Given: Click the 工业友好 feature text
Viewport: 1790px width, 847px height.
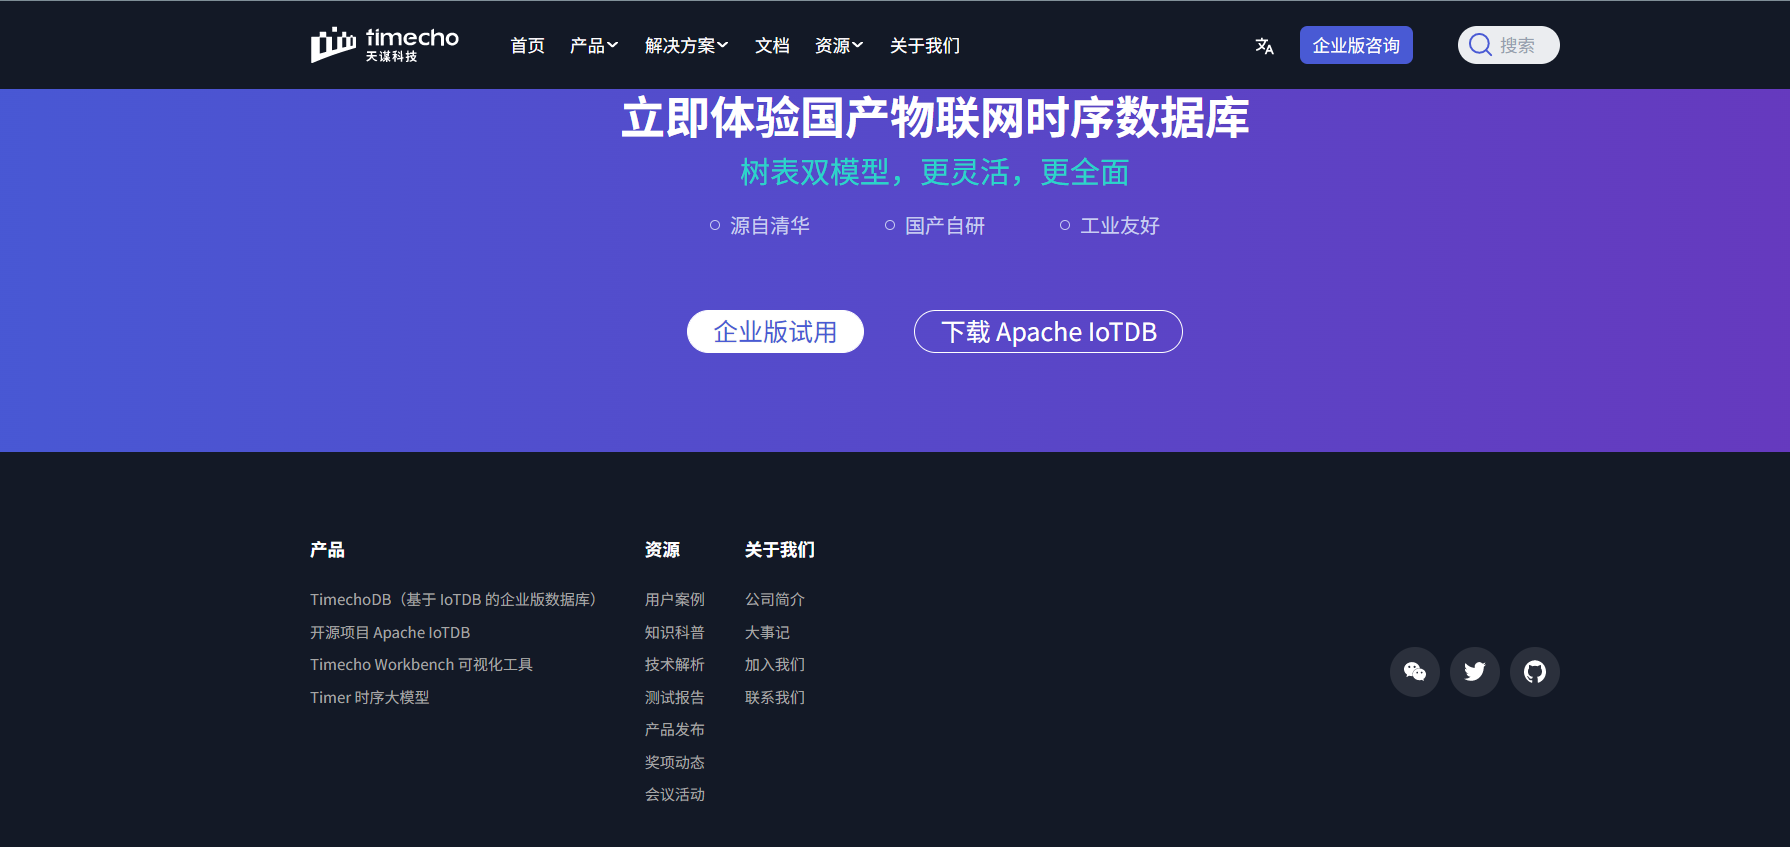Looking at the screenshot, I should tap(1120, 226).
